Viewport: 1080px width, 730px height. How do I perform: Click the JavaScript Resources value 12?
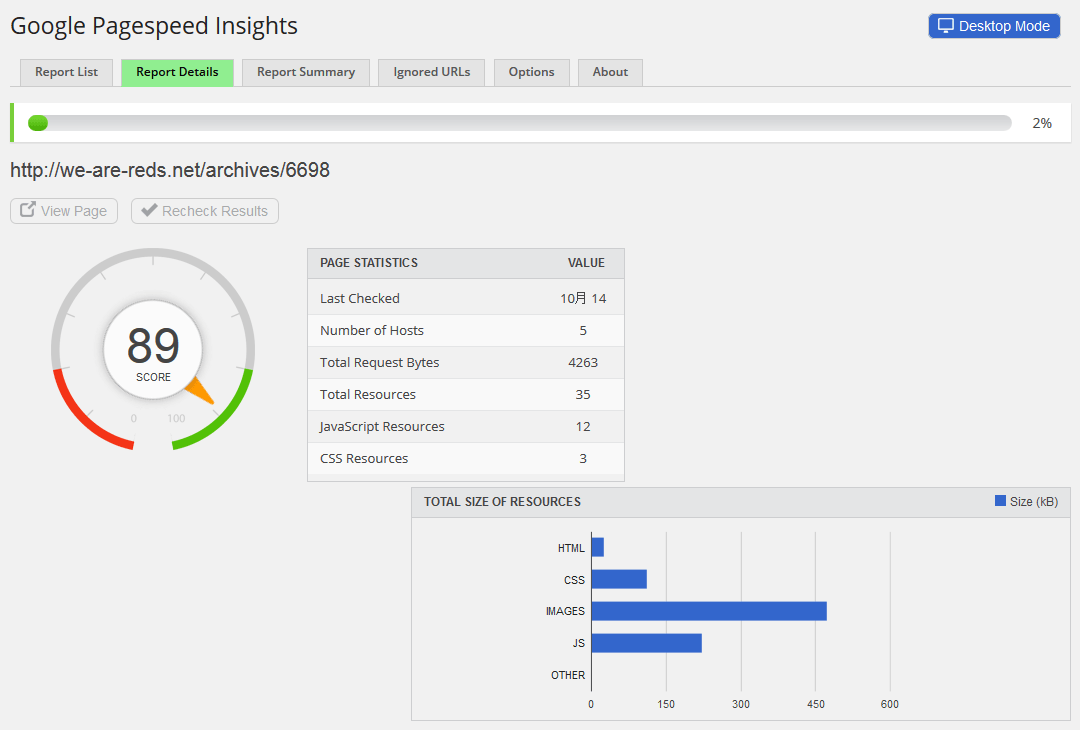[x=583, y=426]
